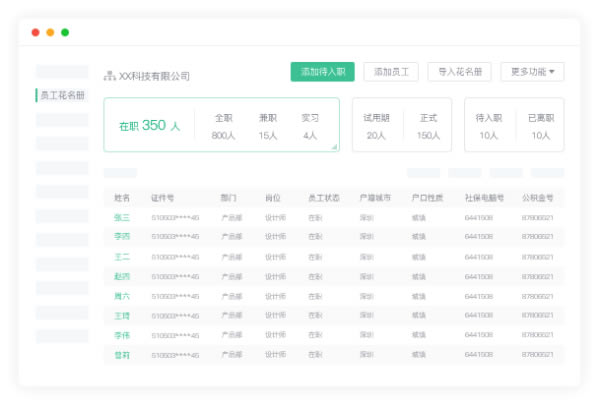Filter by 正式 150人
600x406 pixels.
click(428, 127)
